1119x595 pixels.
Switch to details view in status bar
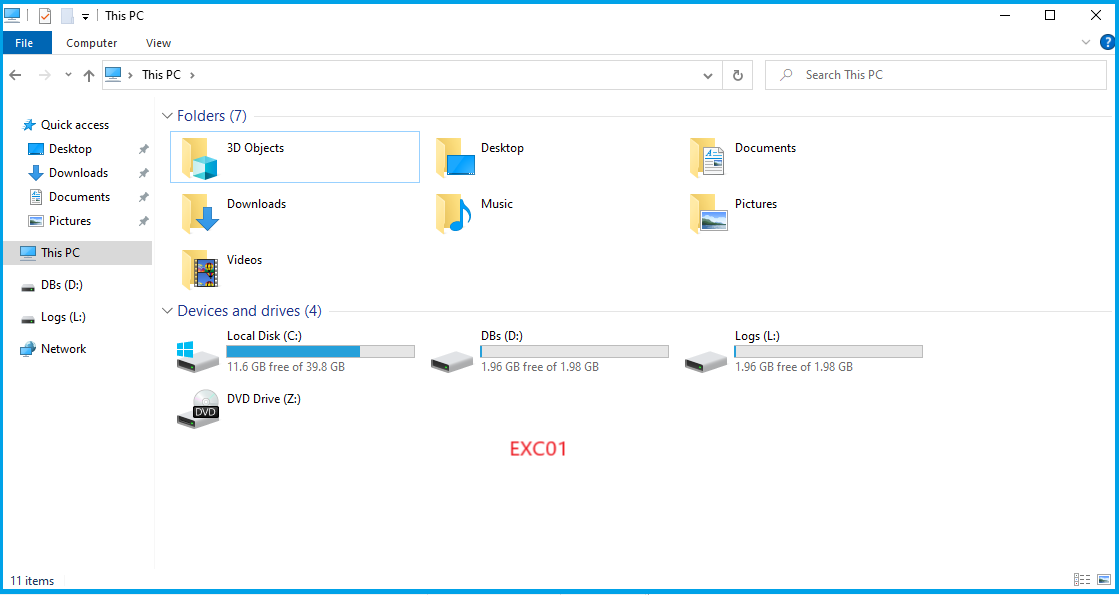tap(1082, 580)
